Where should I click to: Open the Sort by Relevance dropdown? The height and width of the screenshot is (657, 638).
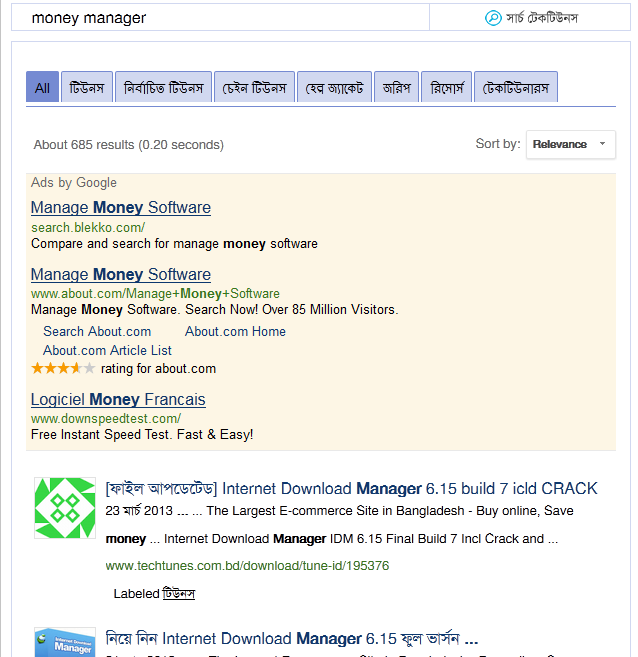click(x=571, y=145)
